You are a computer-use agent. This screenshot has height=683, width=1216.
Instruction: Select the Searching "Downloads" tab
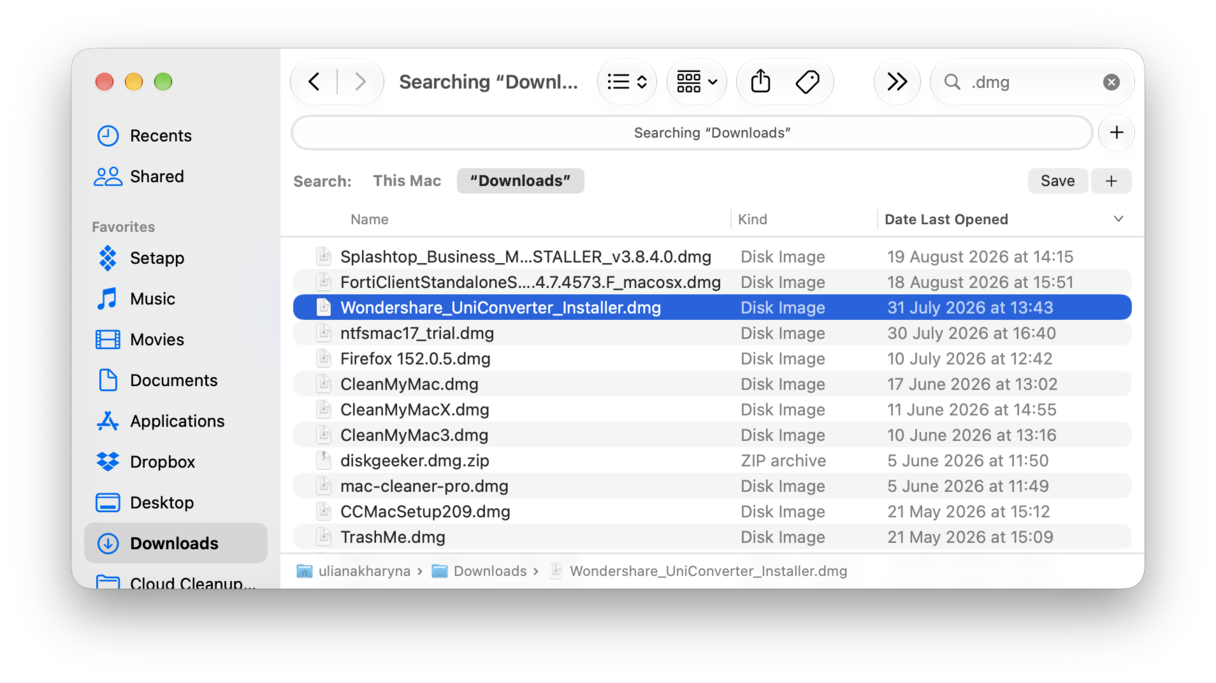[x=692, y=133]
